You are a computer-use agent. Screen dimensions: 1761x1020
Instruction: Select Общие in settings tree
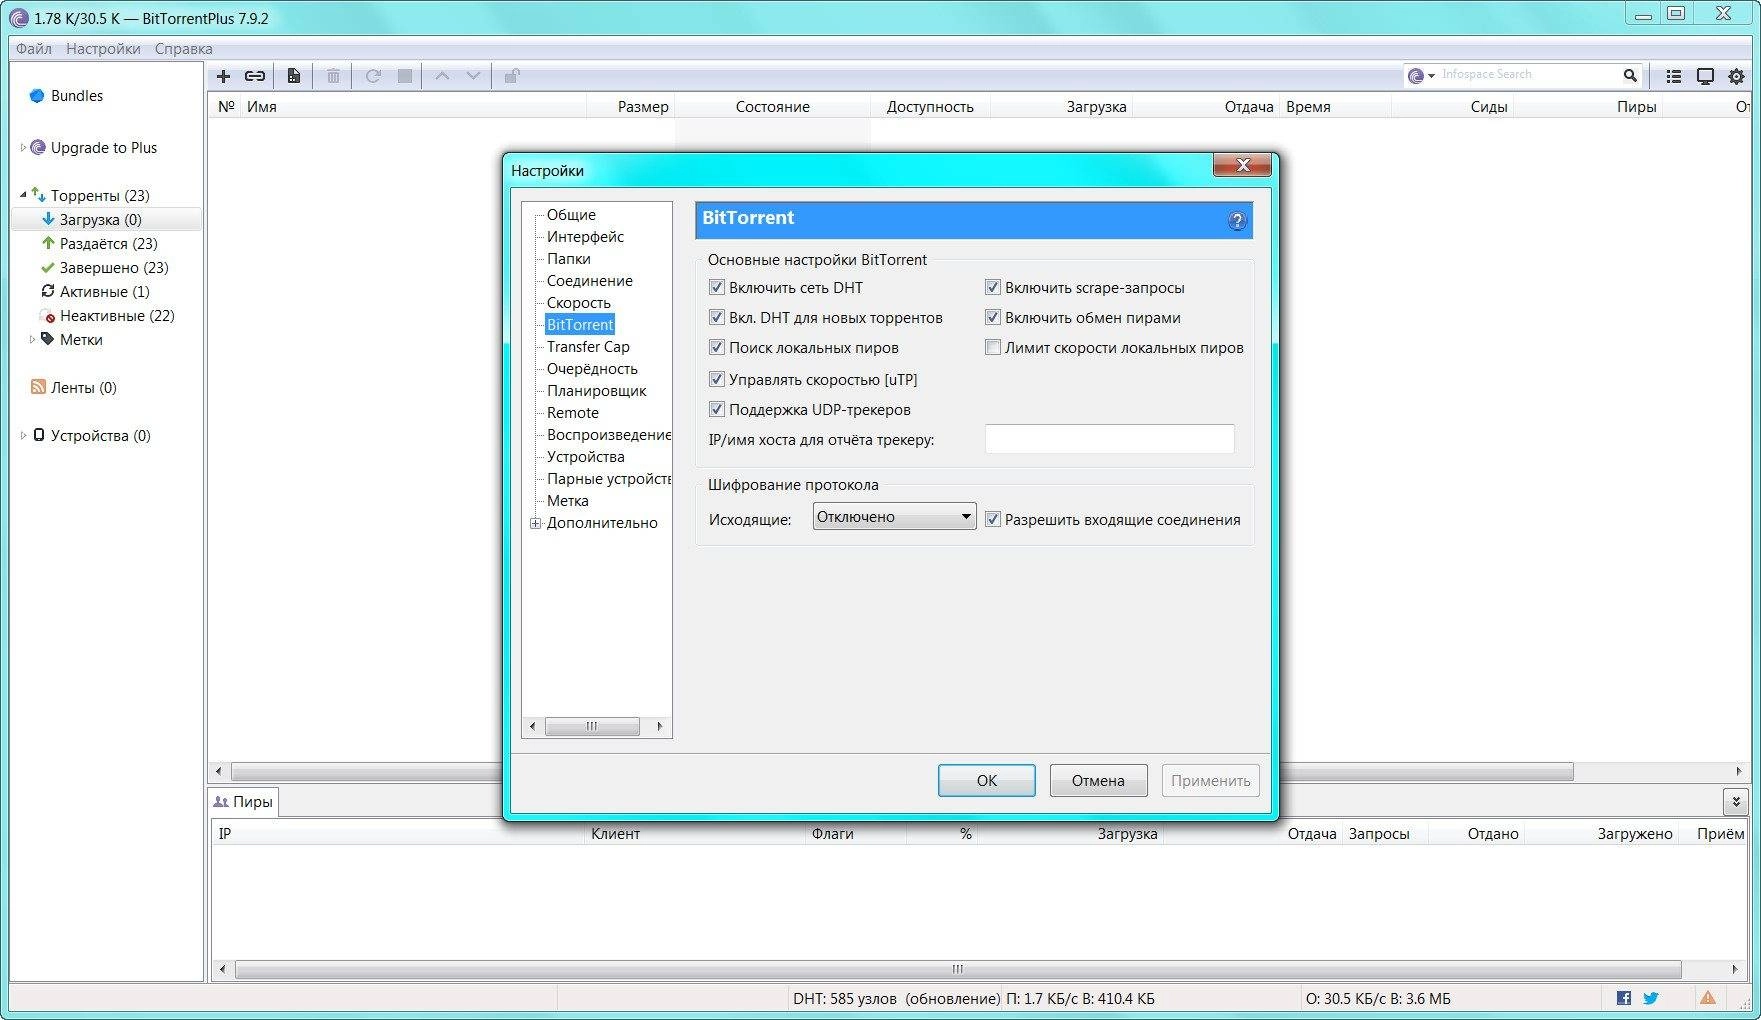(x=571, y=215)
